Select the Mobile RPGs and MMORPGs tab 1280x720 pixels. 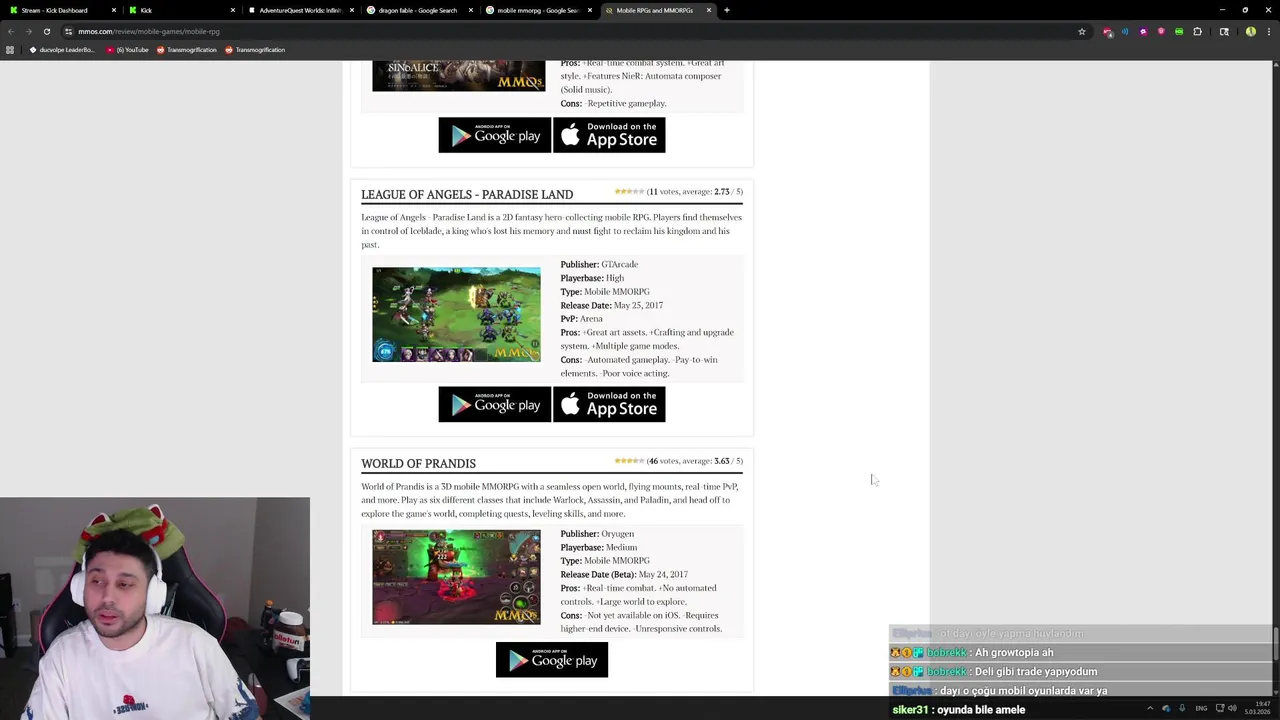(x=657, y=10)
